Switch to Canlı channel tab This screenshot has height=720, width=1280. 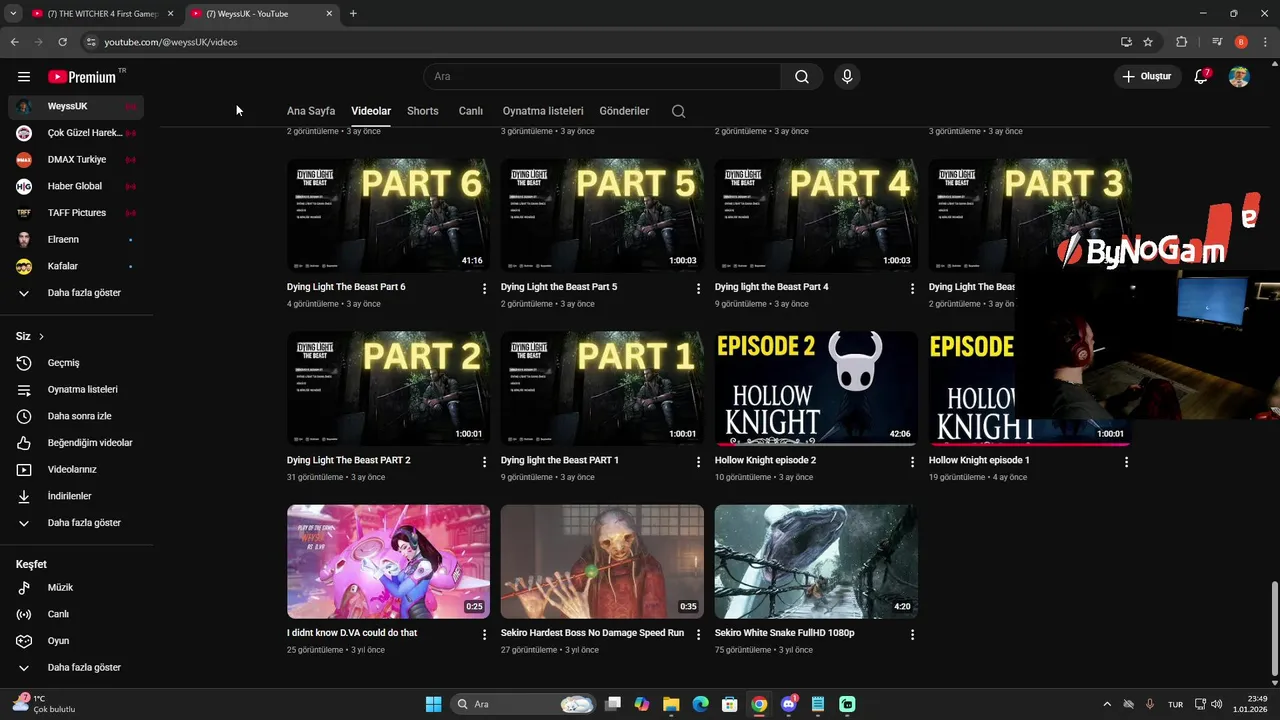471,111
